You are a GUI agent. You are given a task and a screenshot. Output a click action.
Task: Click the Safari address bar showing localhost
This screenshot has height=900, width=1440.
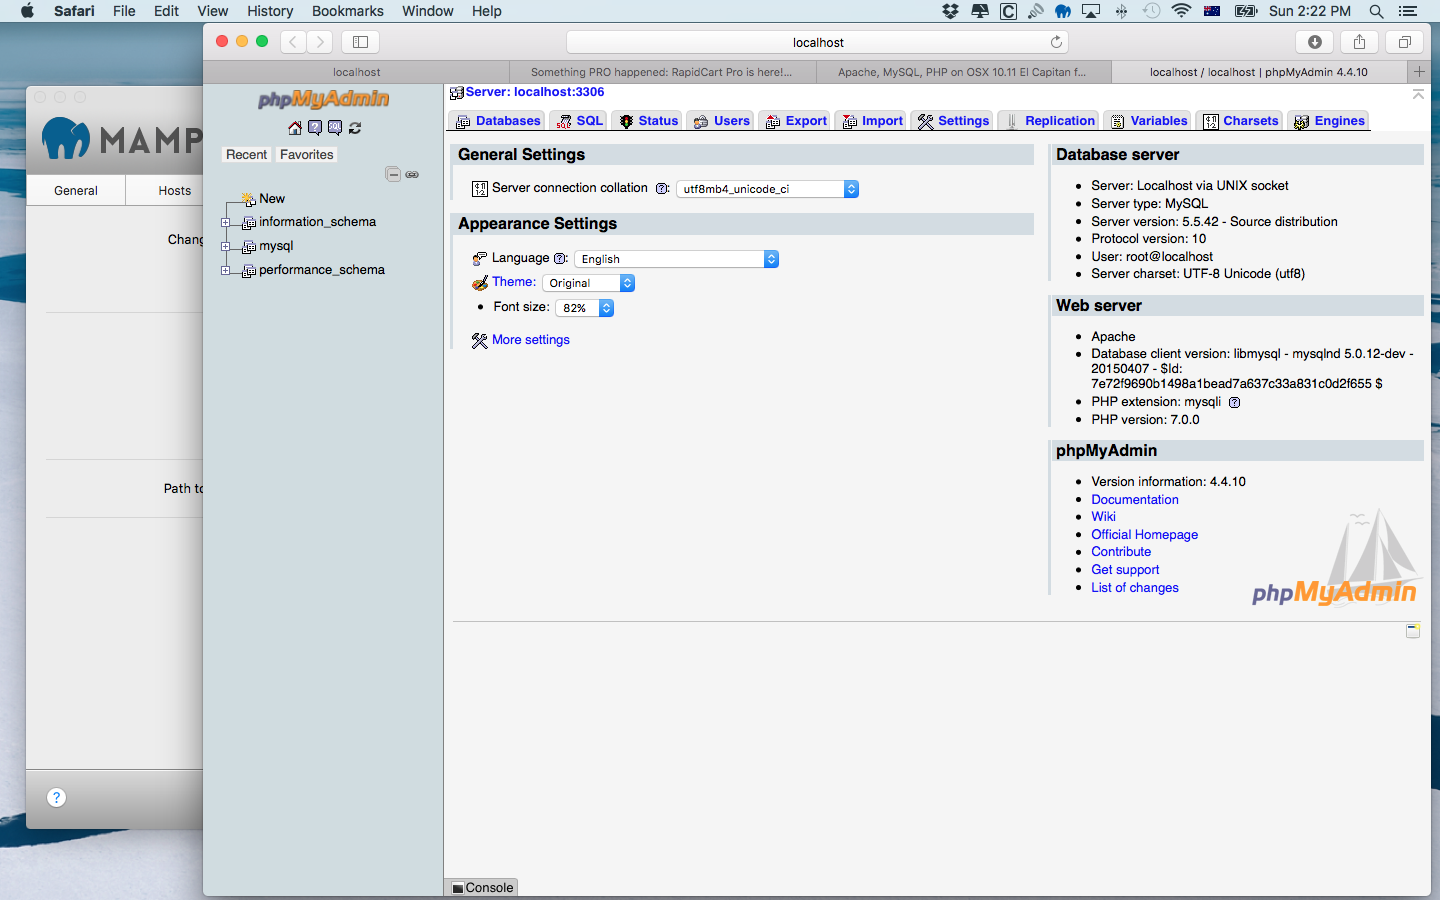pos(818,42)
